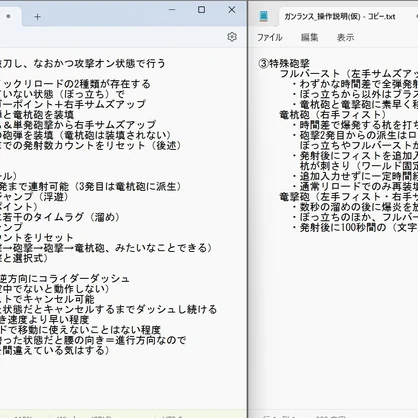Click line ぼっ立ちやフルバーストか
Screen dimensions: 418x418
click(359, 145)
